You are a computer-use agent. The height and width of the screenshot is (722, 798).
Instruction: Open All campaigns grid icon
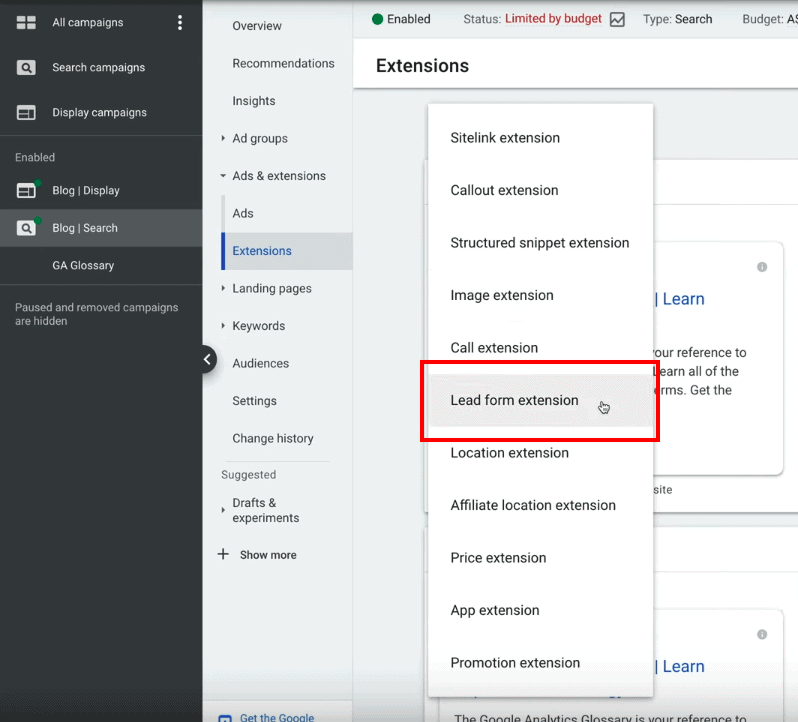point(26,22)
